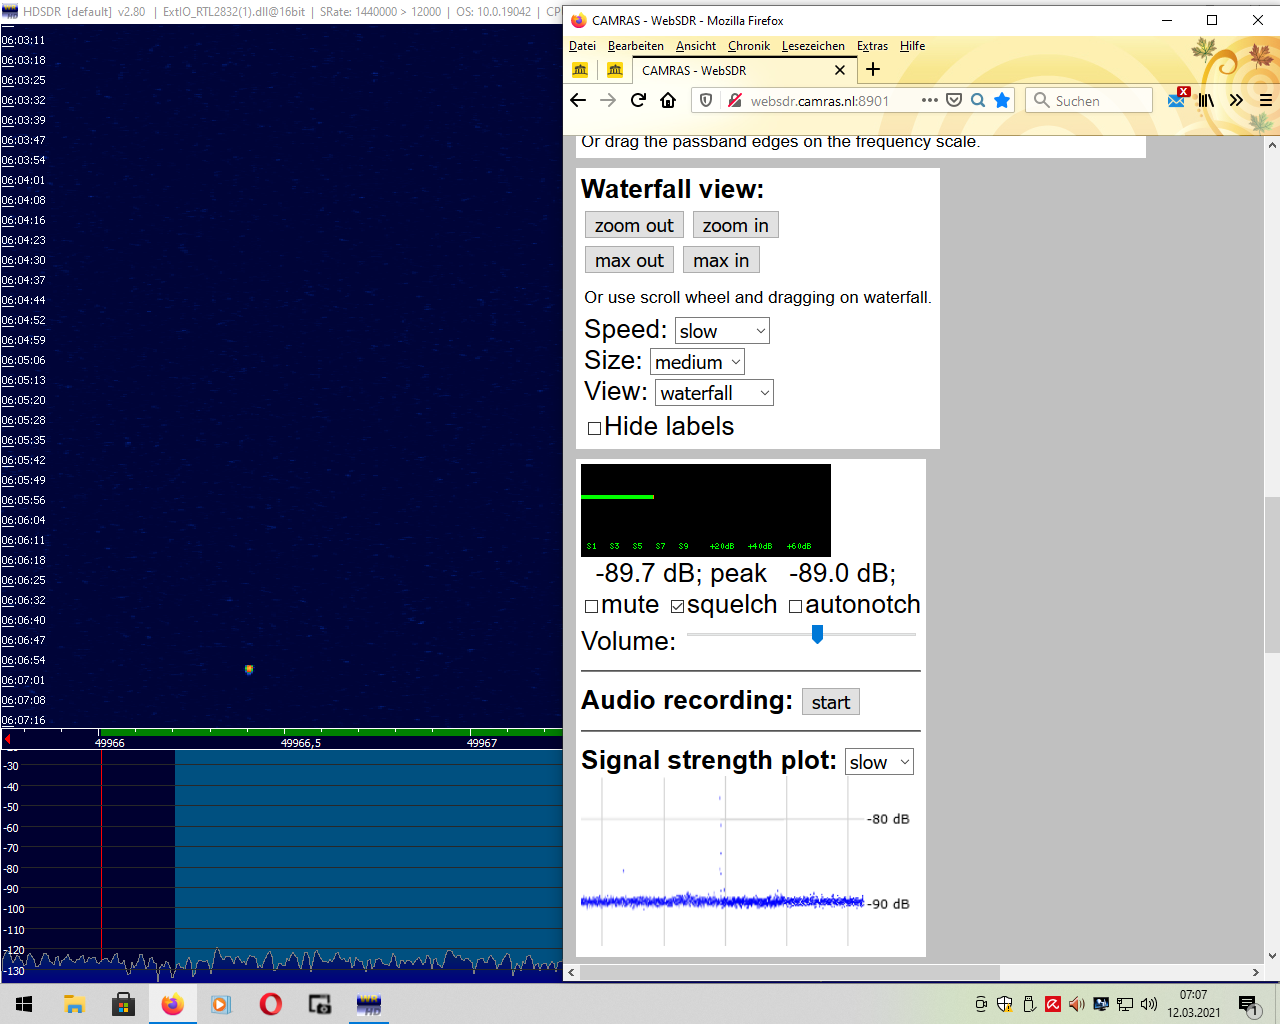Image resolution: width=1280 pixels, height=1024 pixels.
Task: Close the CAMRAS - WebSDR tab
Action: (840, 70)
